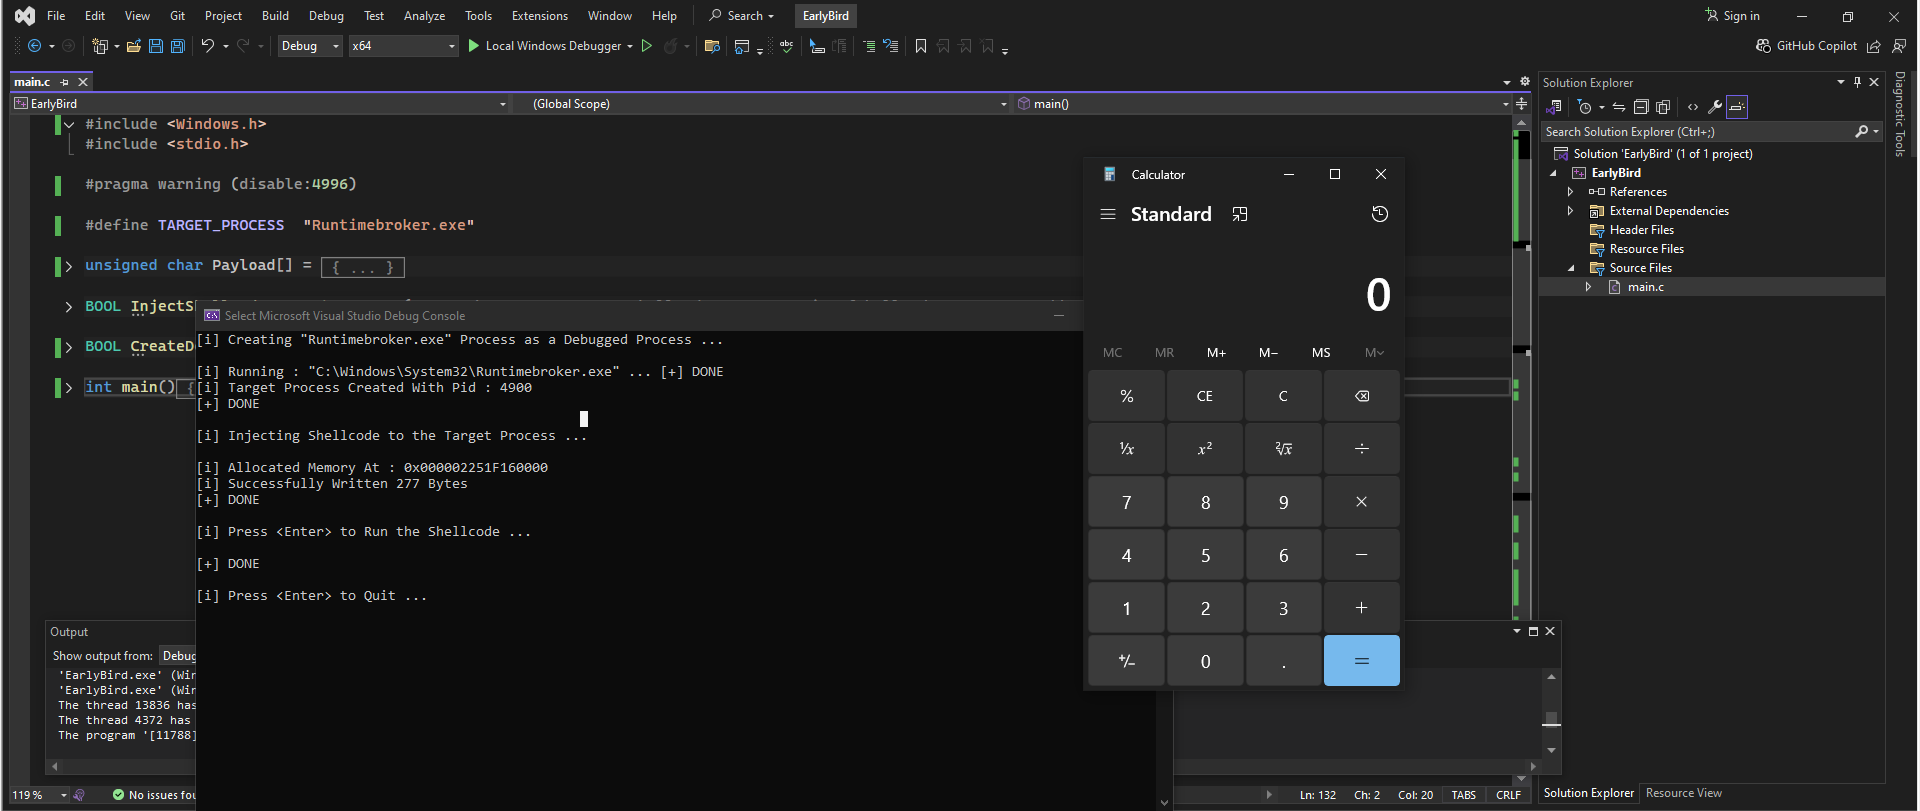The height and width of the screenshot is (811, 1920).
Task: Click Calculator Keep on top icon
Action: coord(1240,214)
